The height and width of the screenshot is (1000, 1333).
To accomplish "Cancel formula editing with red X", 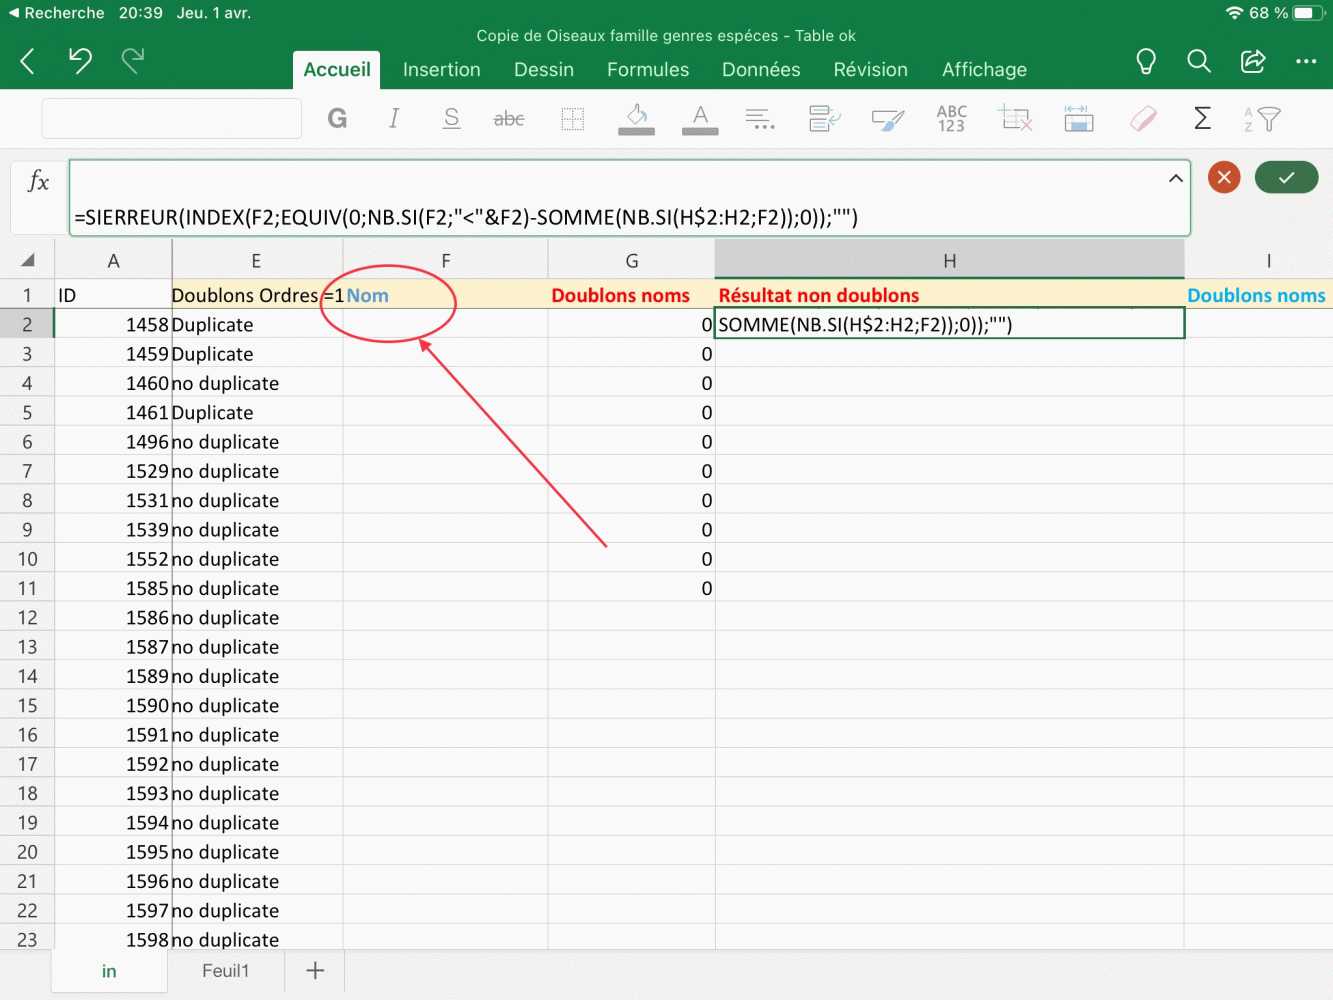I will (1224, 177).
